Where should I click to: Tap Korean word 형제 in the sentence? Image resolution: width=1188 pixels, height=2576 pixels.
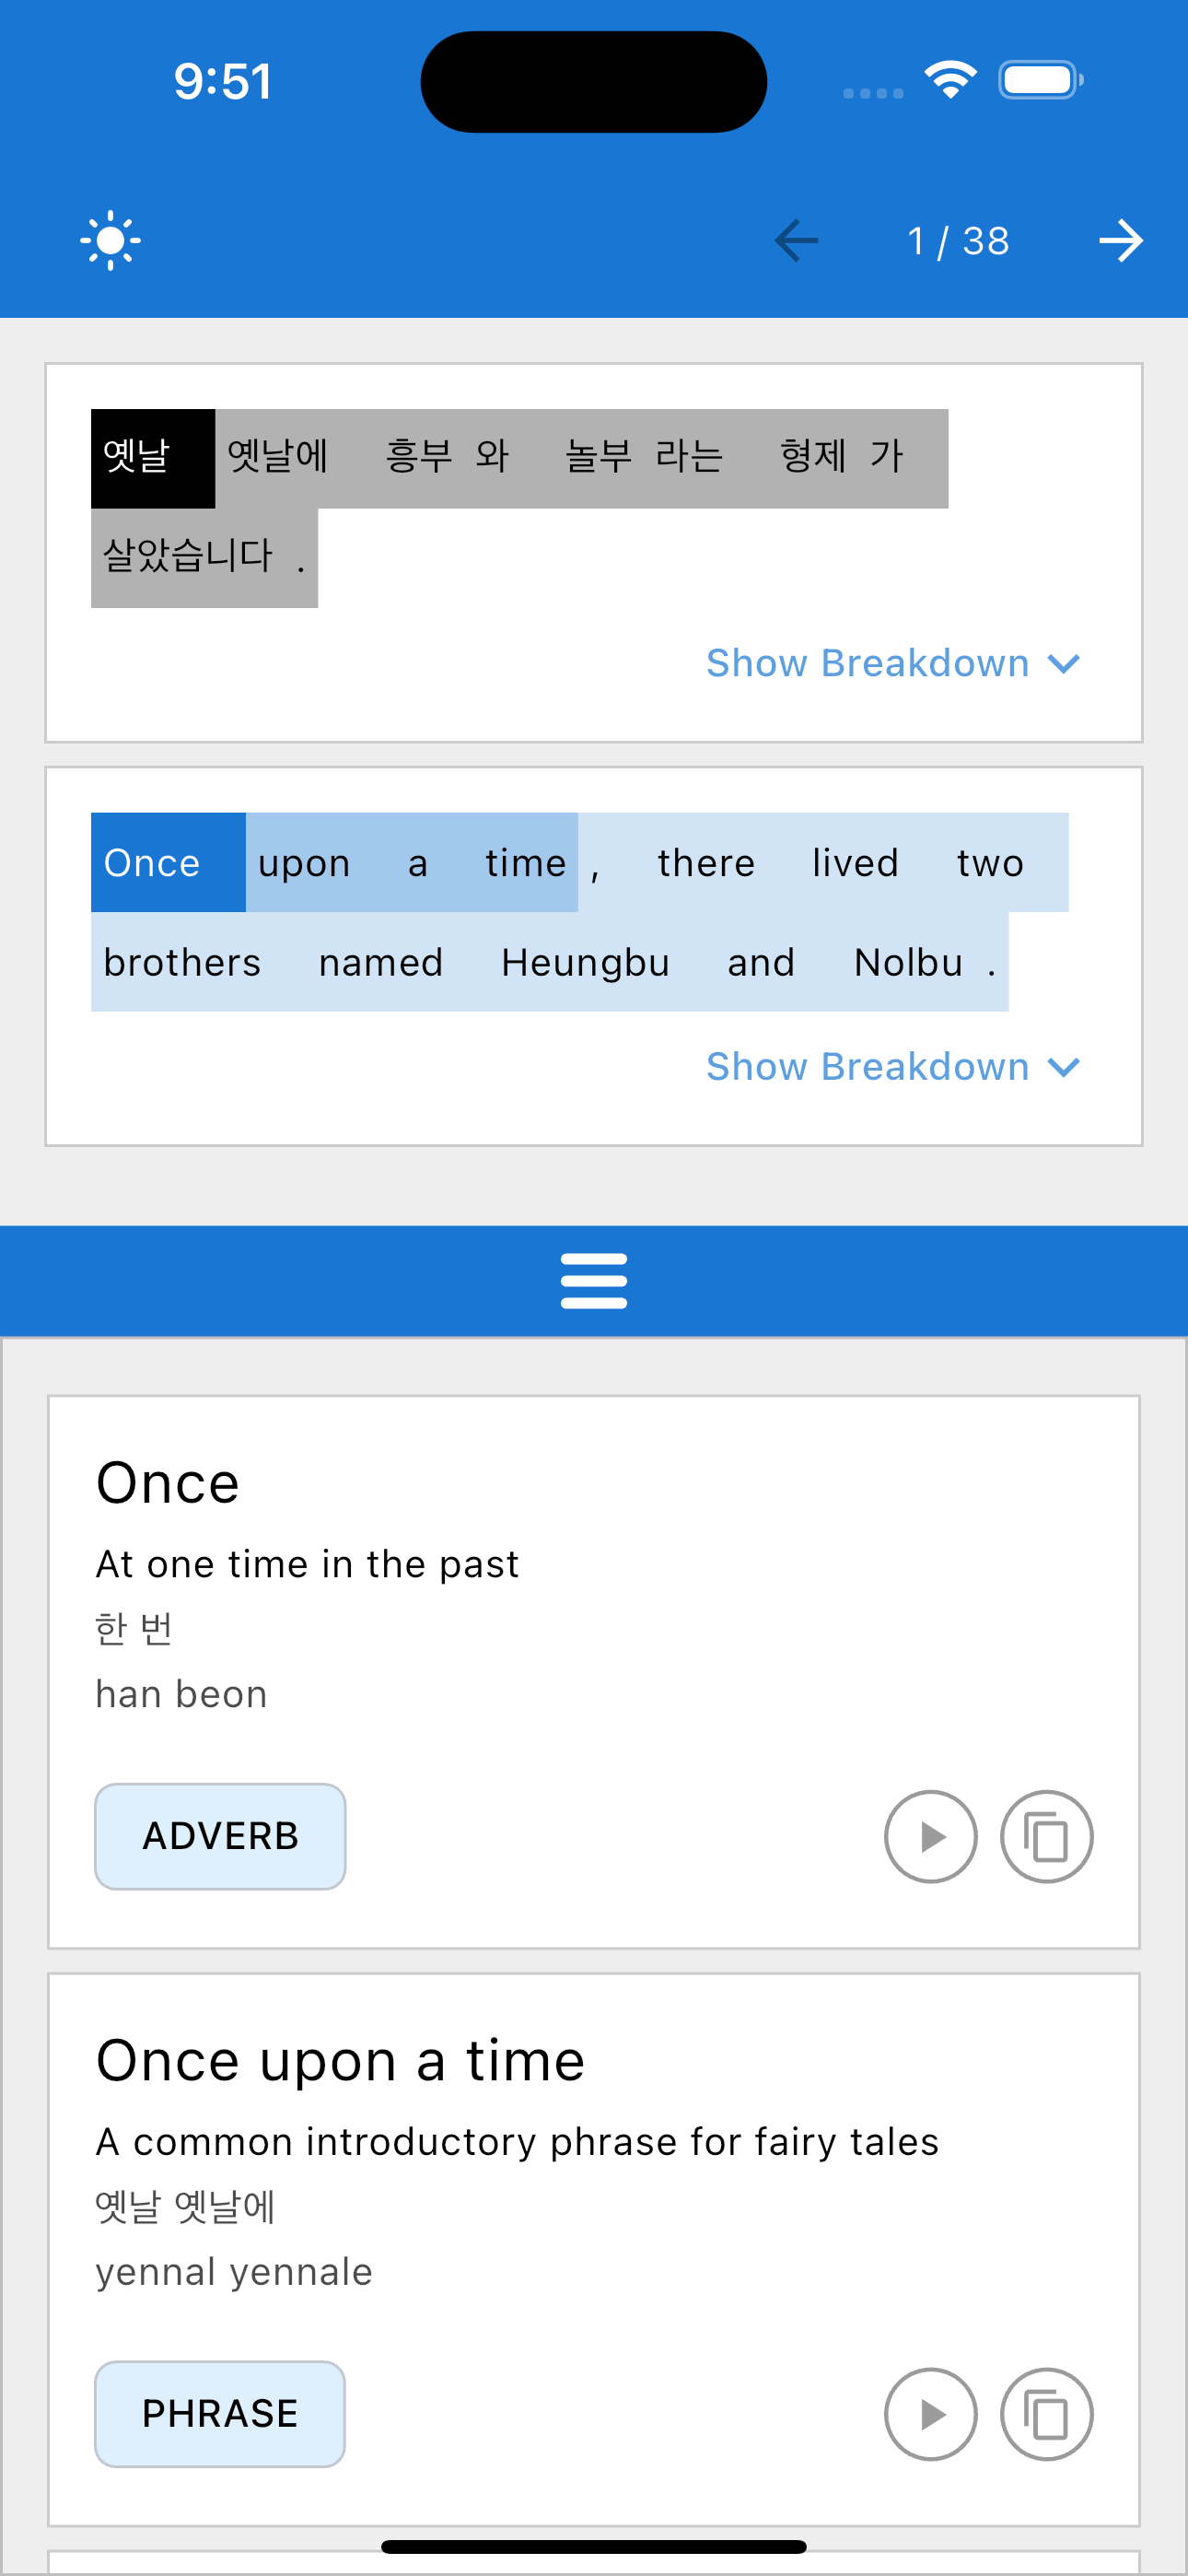(x=812, y=458)
